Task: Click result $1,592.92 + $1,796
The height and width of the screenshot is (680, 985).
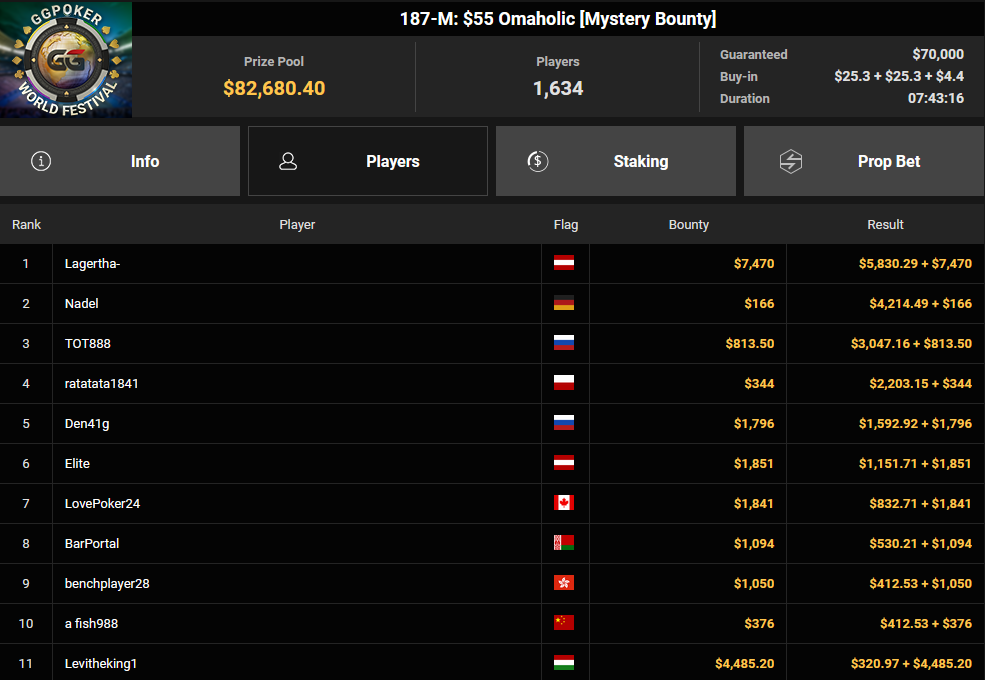Action: click(x=915, y=424)
